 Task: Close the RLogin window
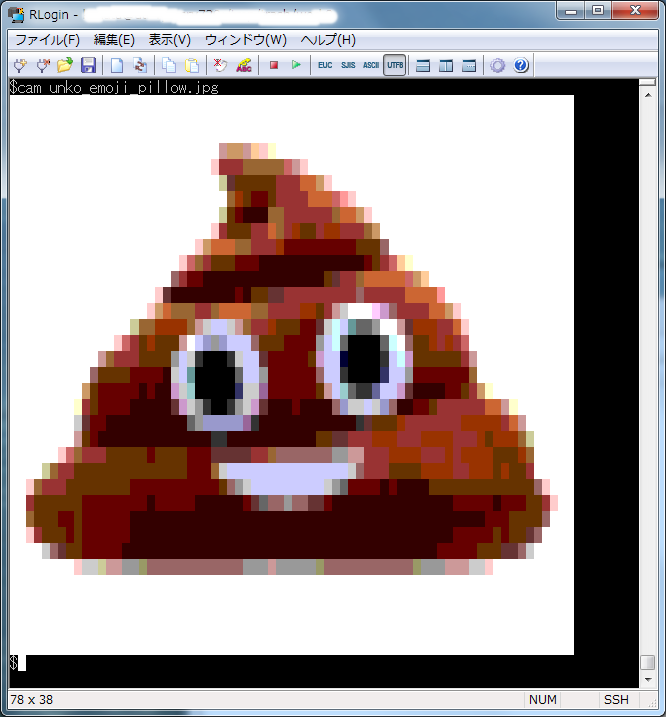[x=635, y=11]
